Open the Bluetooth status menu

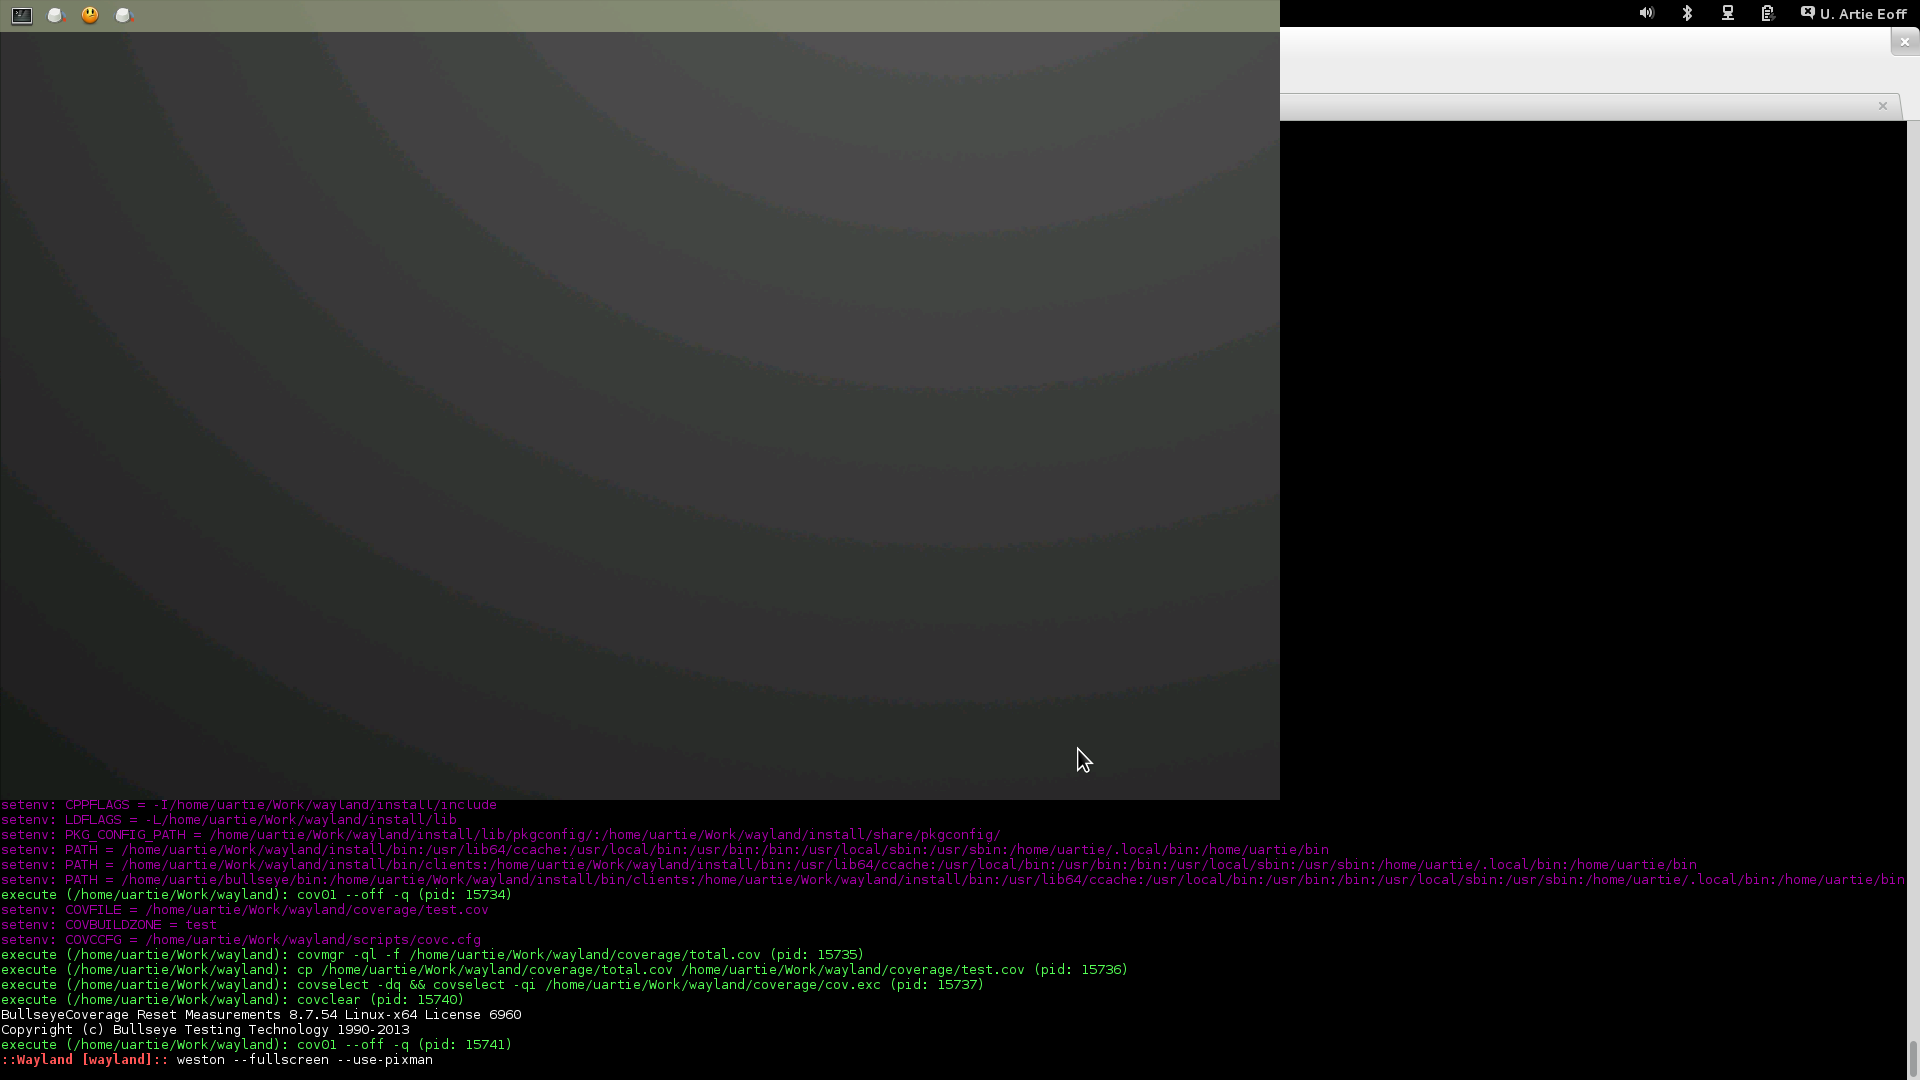coord(1687,13)
